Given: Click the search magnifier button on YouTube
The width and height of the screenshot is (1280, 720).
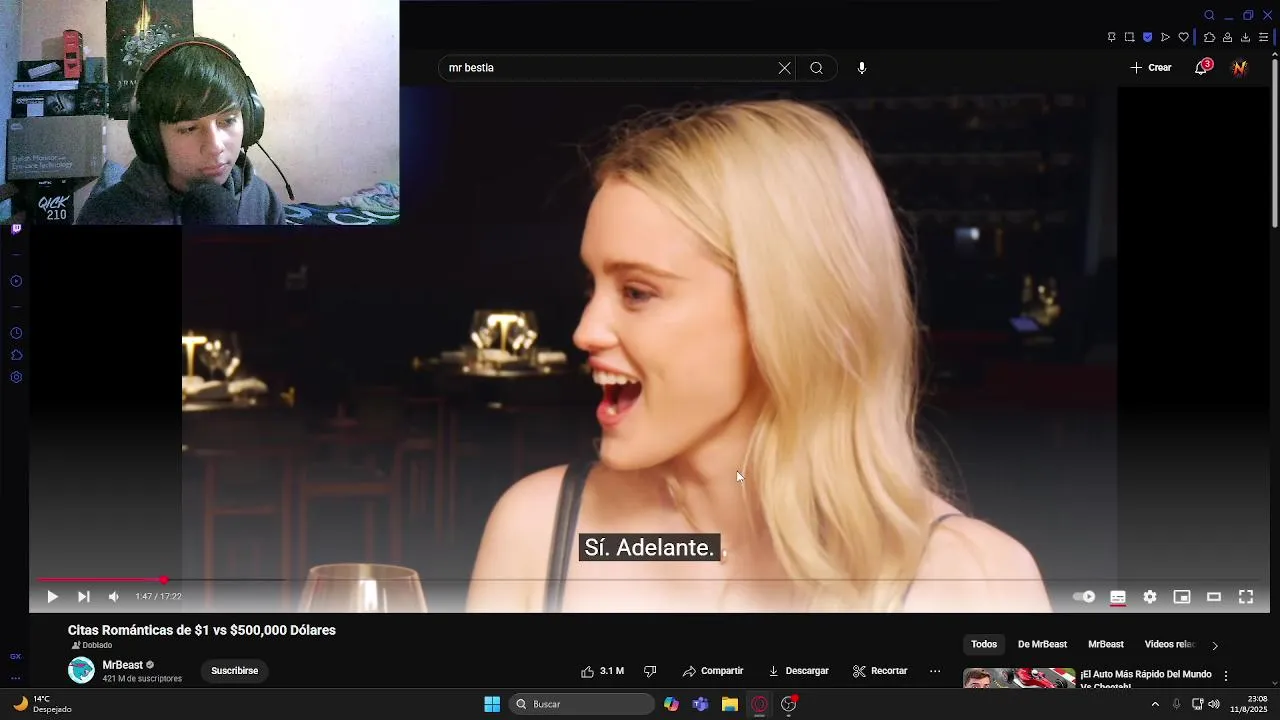Looking at the screenshot, I should (817, 68).
